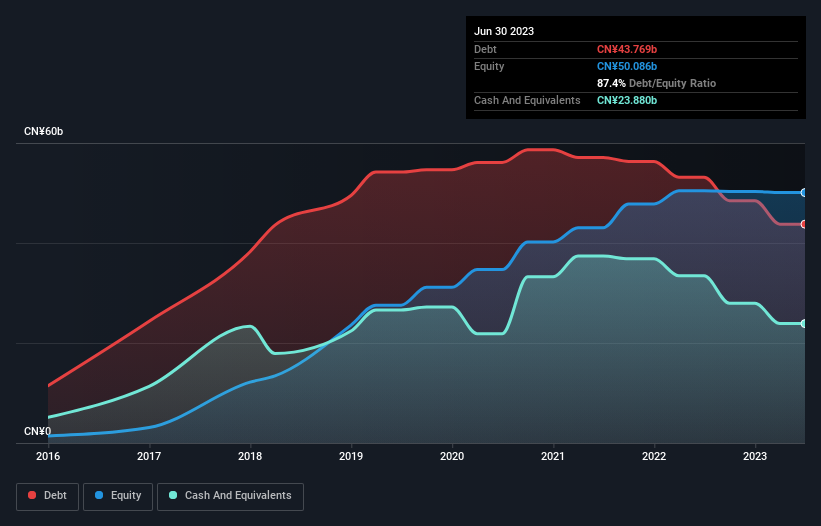Select the 2019 x-axis label
This screenshot has width=821, height=526.
pyautogui.click(x=351, y=456)
